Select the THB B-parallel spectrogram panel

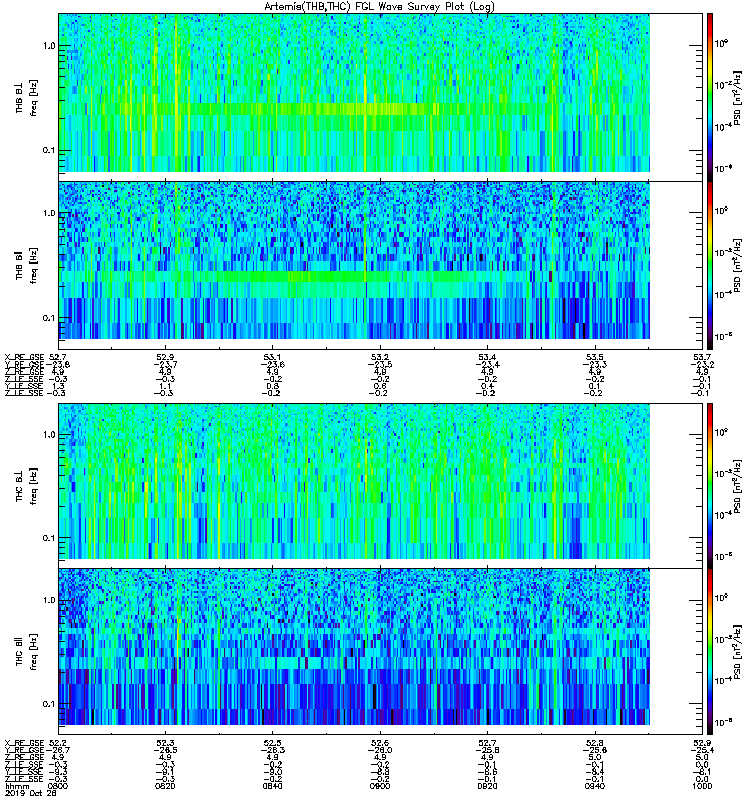pos(354,260)
